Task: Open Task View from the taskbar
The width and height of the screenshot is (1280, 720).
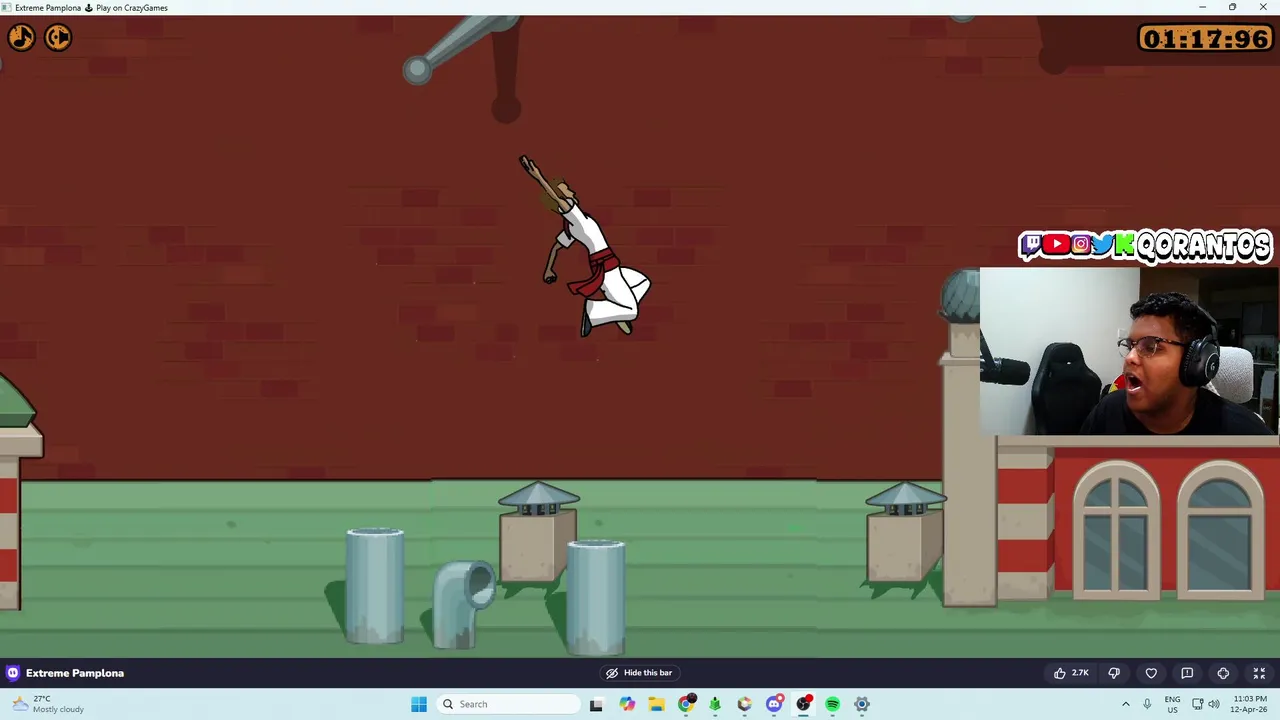Action: pyautogui.click(x=596, y=704)
